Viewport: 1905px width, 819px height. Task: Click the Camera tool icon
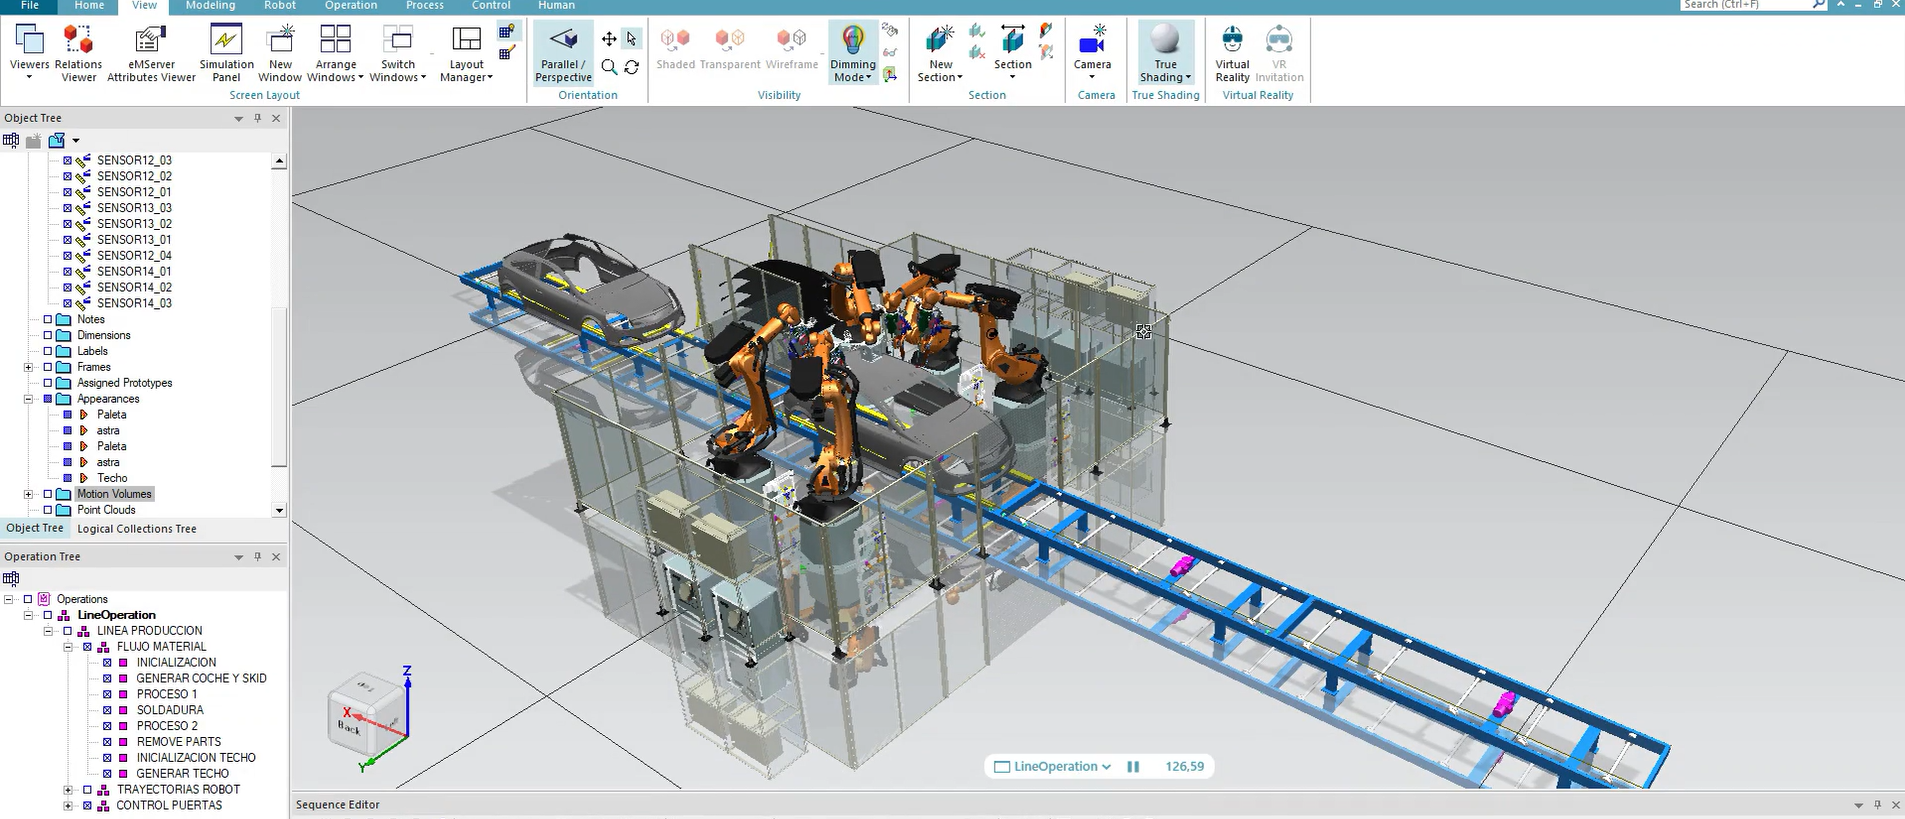click(x=1092, y=42)
